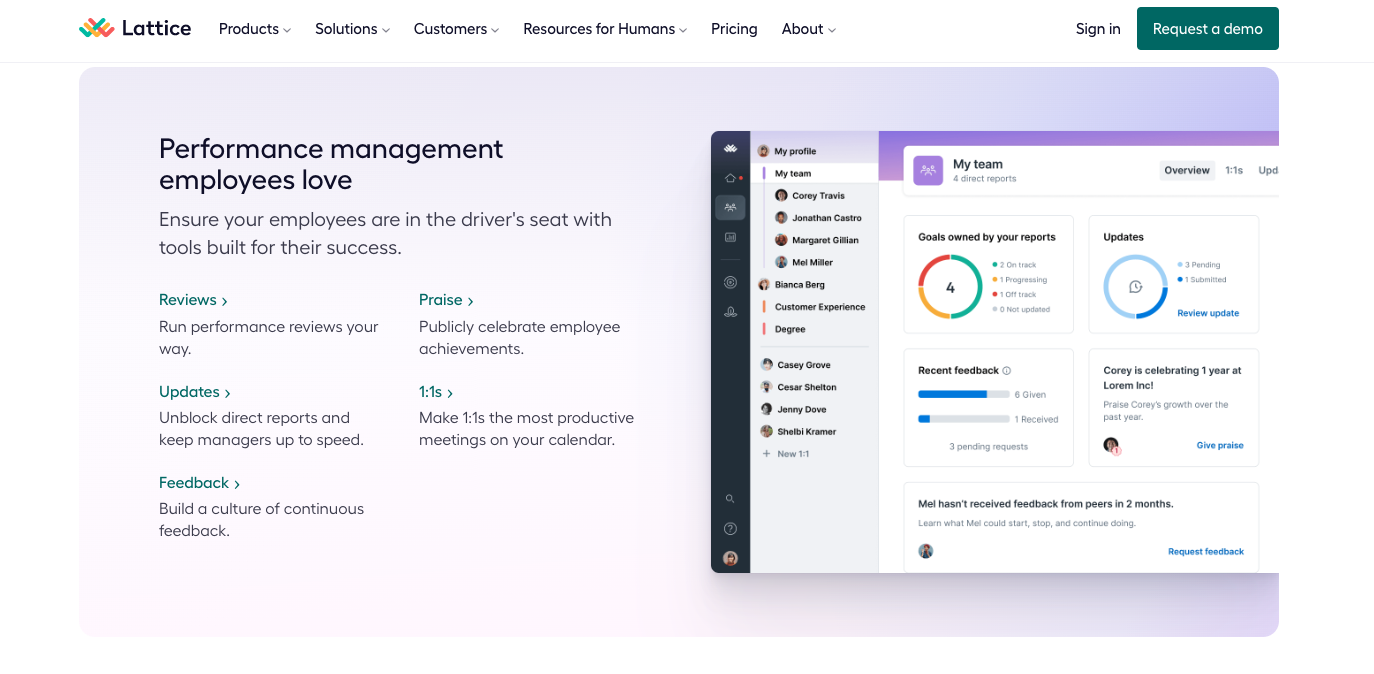This screenshot has height=674, width=1374.
Task: Click Cesar Shelton's avatar
Action: coord(767,387)
